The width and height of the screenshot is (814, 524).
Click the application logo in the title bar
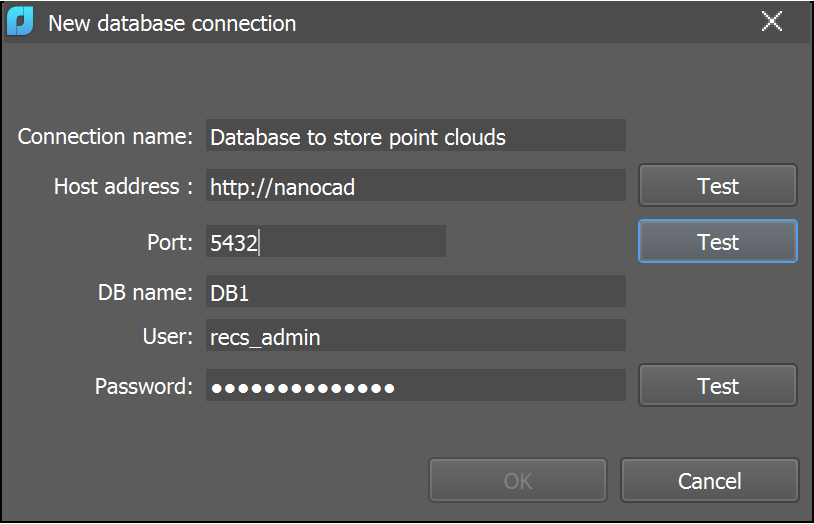coord(20,22)
